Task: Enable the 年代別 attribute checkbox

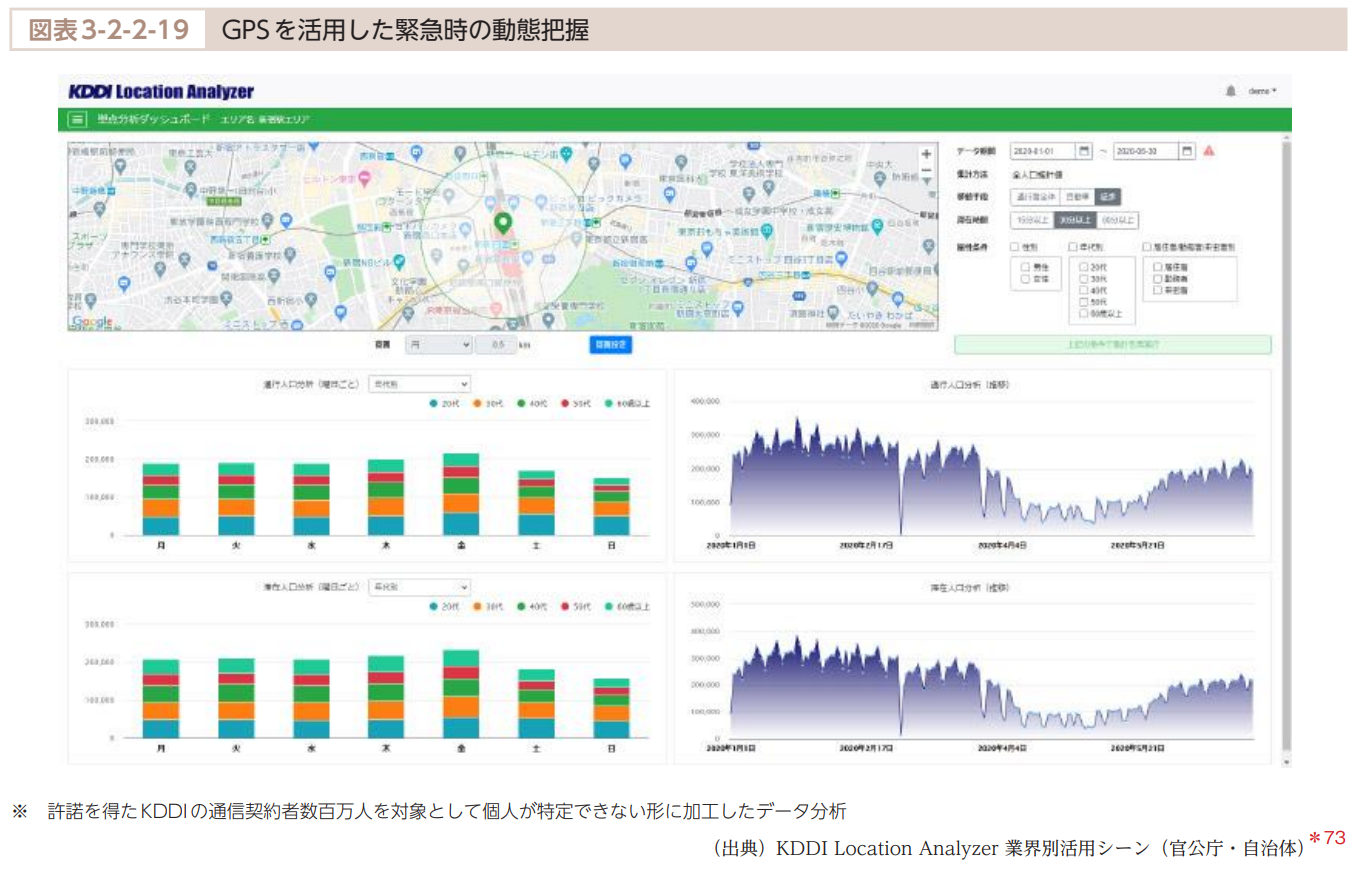Action: click(x=1073, y=246)
